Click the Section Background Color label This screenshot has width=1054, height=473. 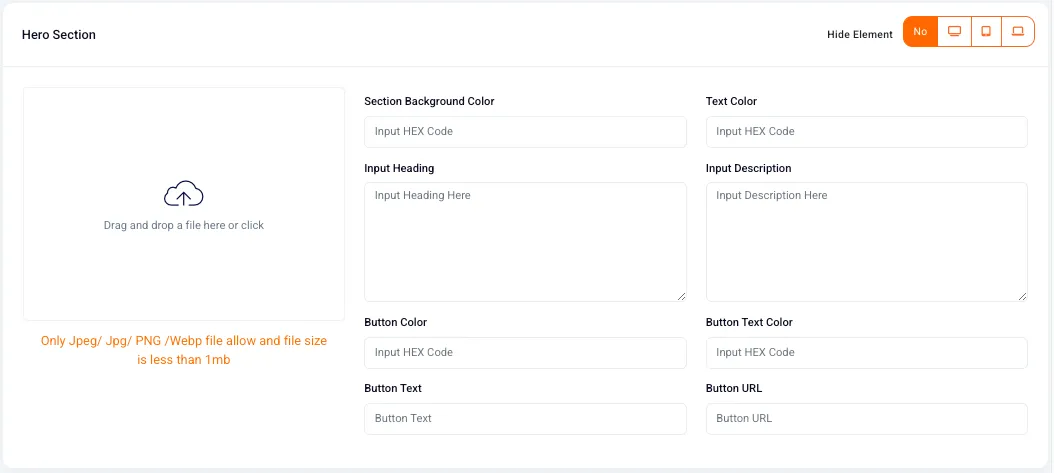click(x=429, y=101)
